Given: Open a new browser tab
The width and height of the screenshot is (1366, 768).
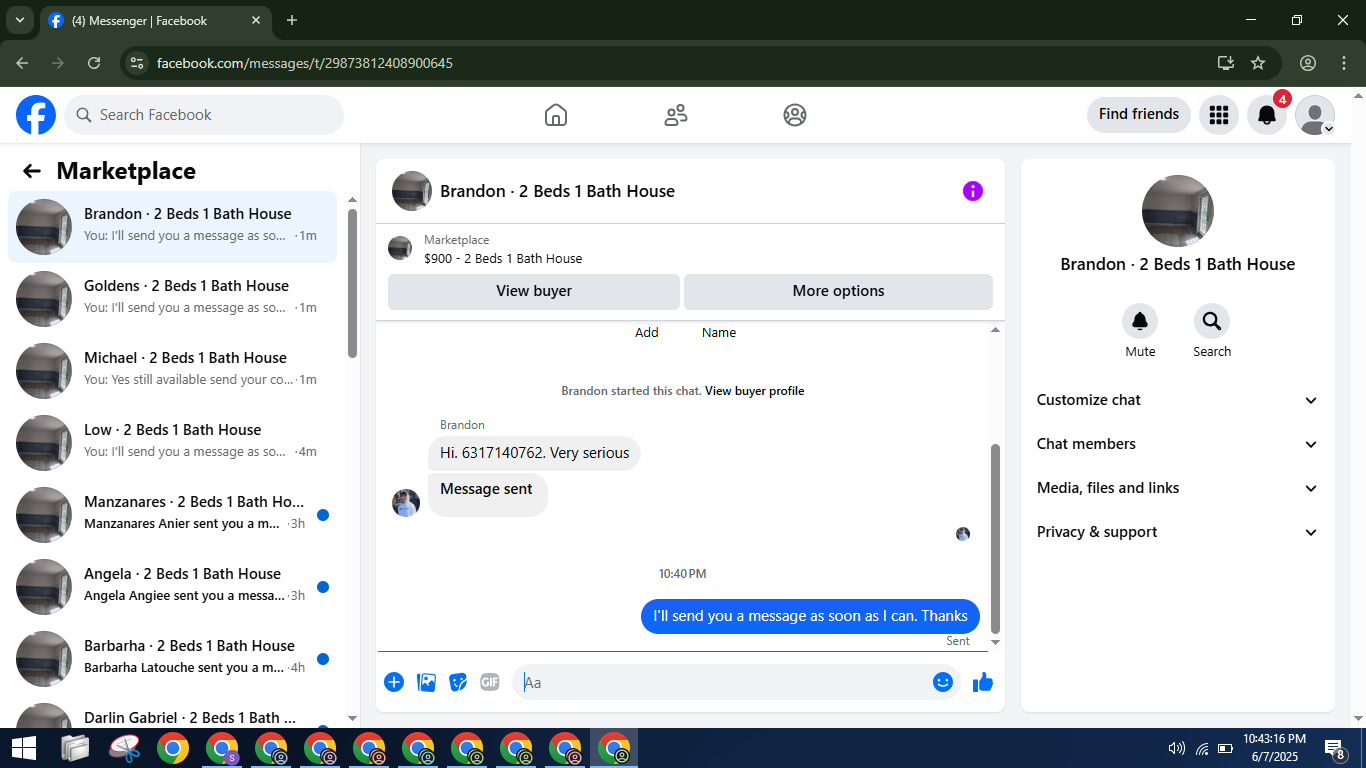Looking at the screenshot, I should (292, 20).
